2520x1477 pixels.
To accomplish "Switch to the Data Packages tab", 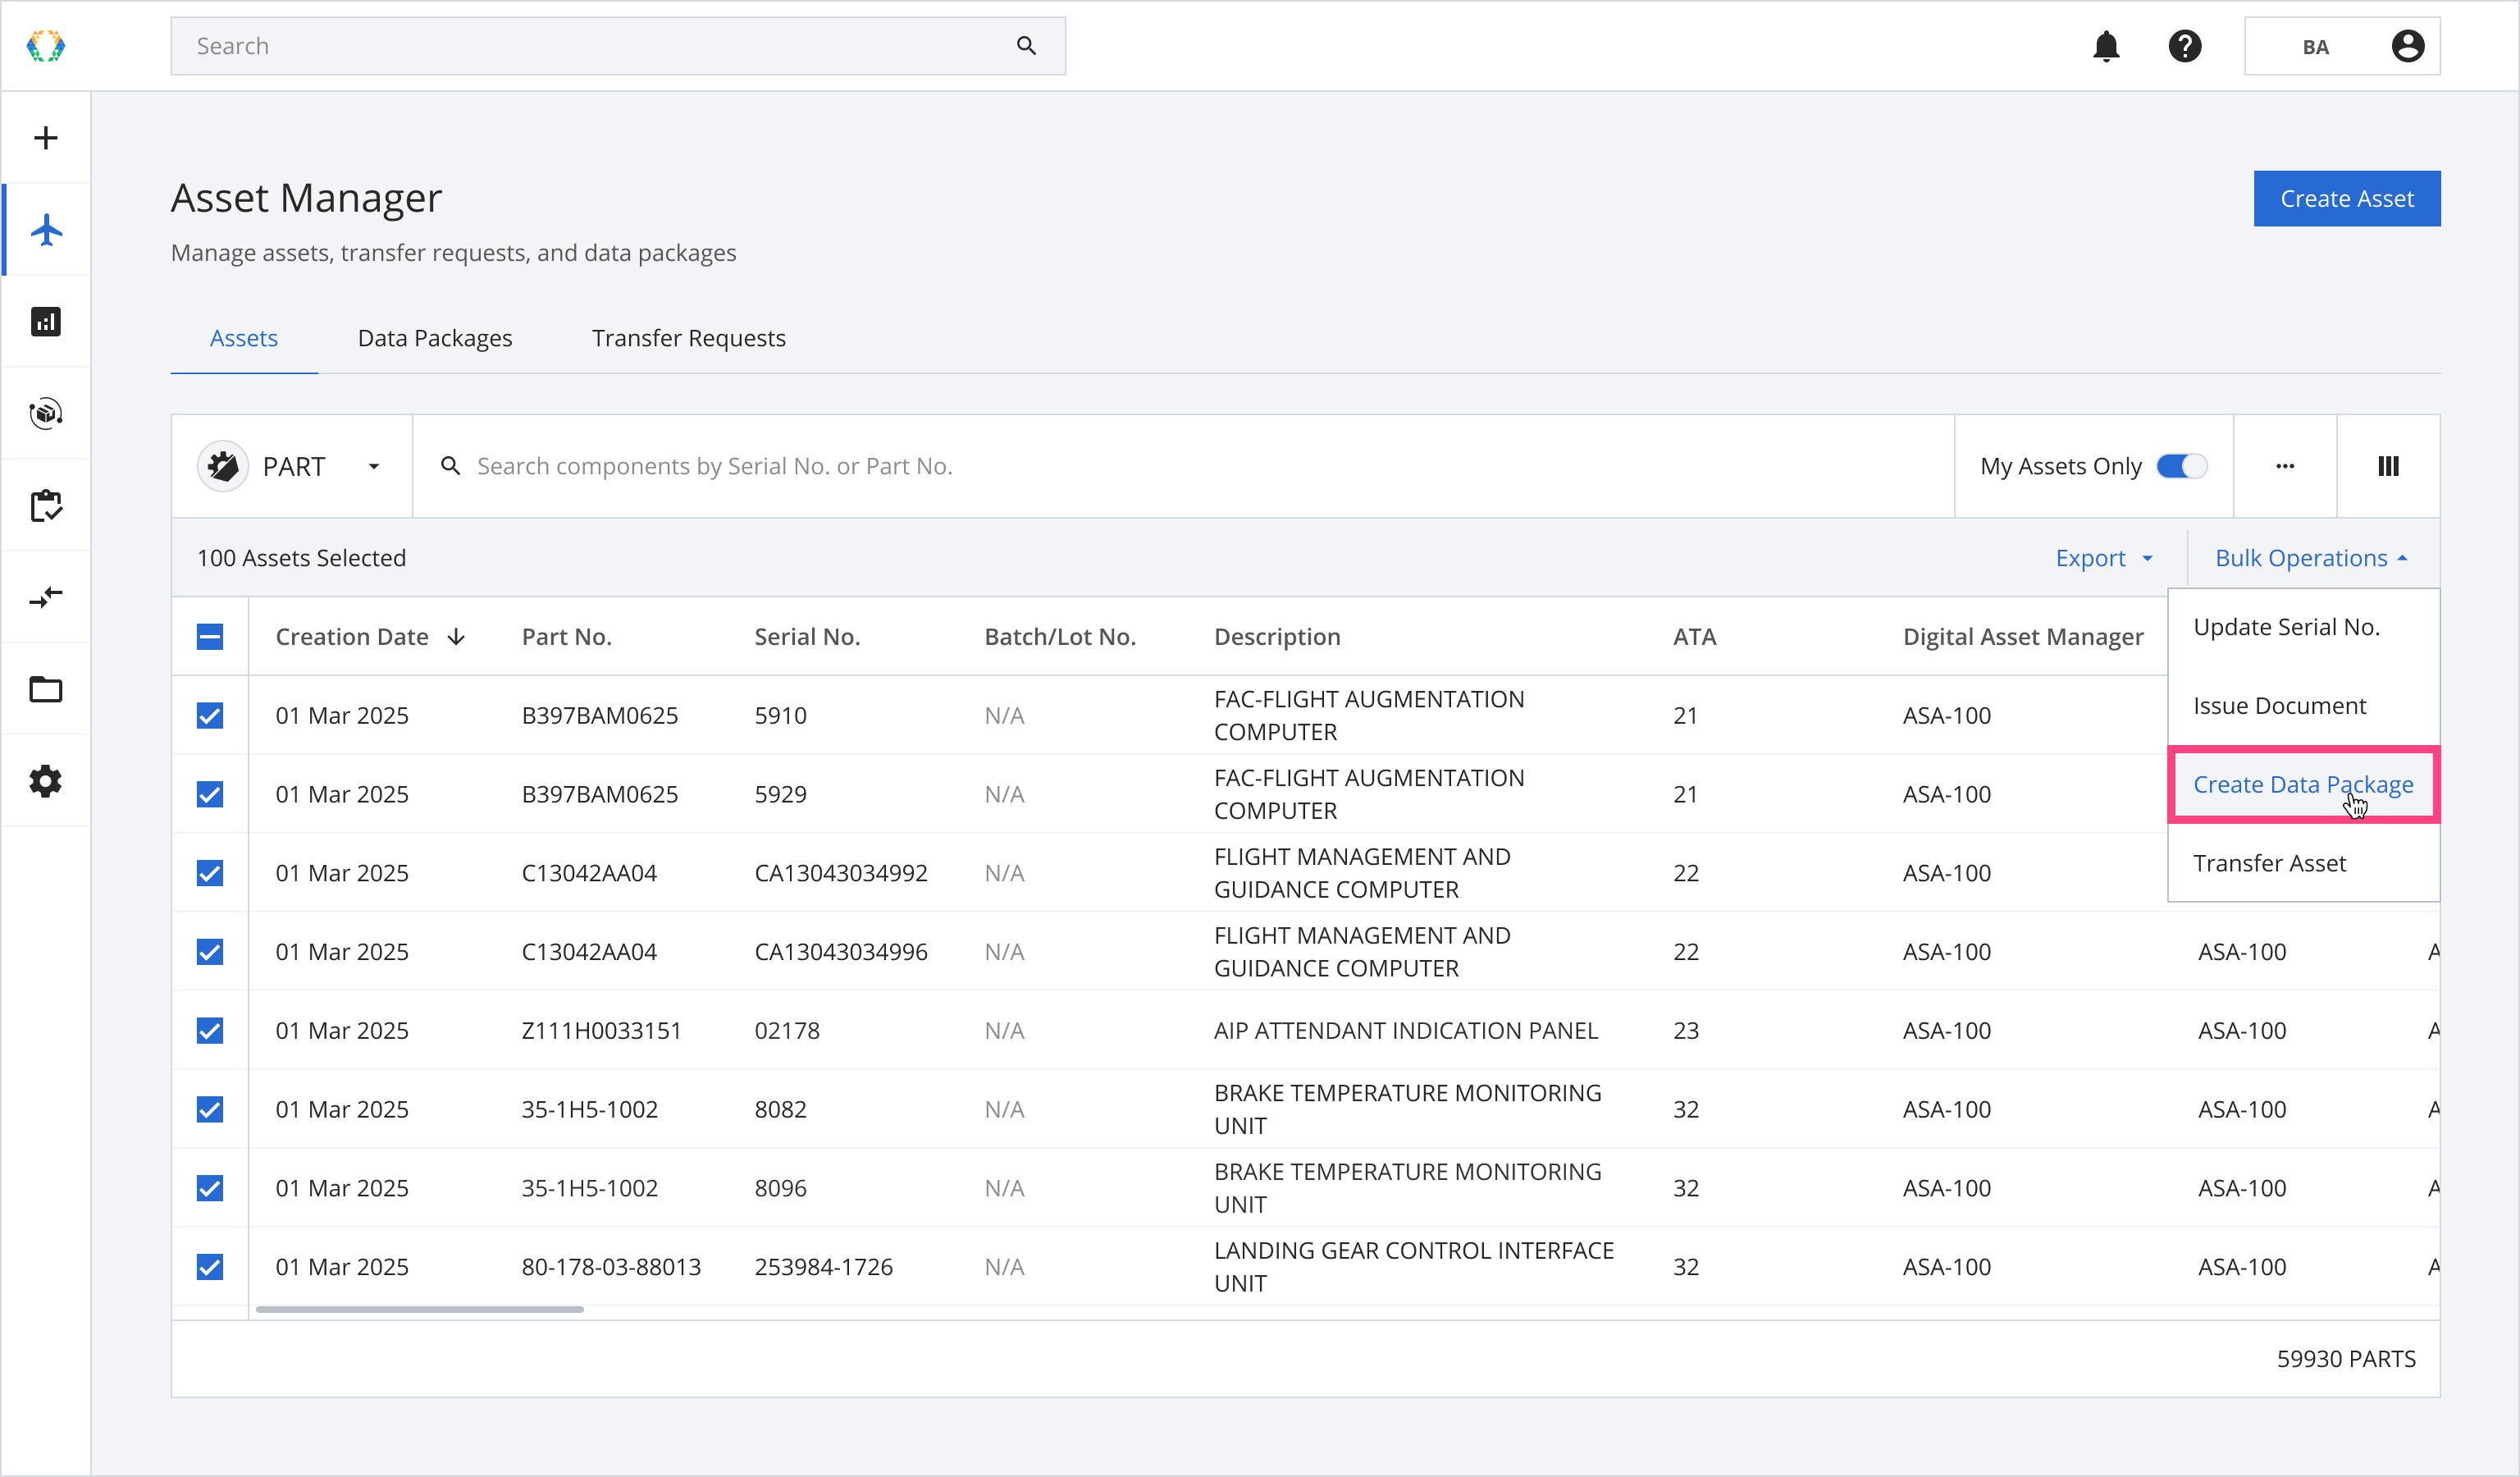I will (435, 338).
